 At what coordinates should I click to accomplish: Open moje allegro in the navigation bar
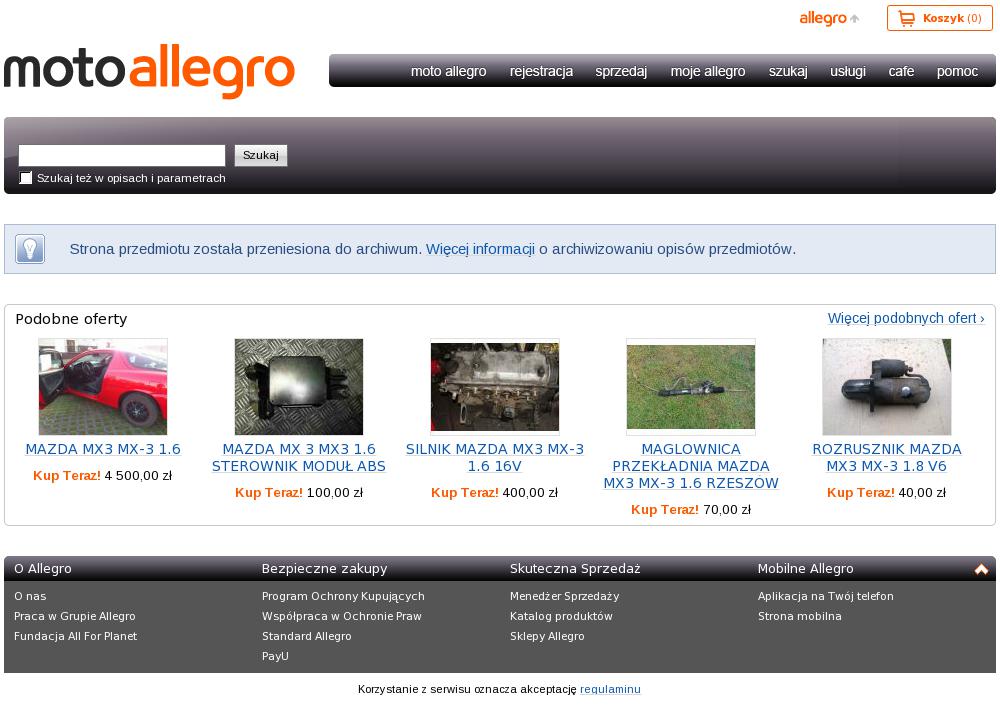(708, 71)
